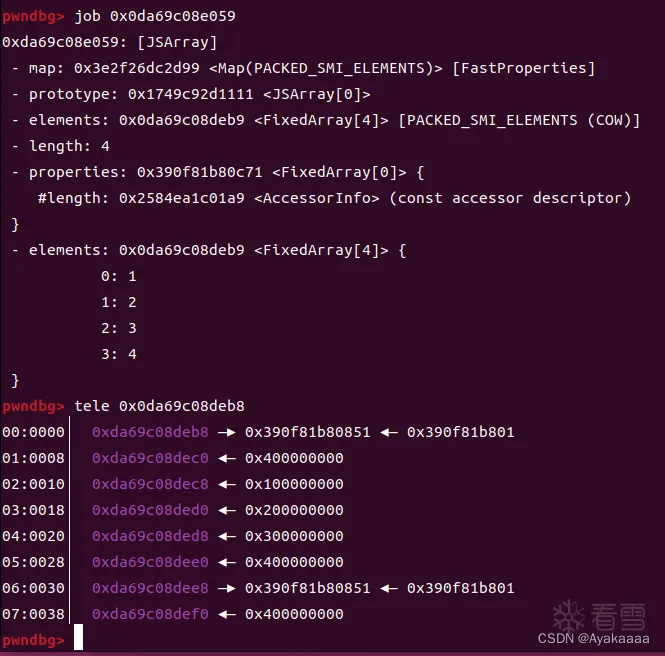Screen dimensions: 665x656
Task: Select the value 0x200000000
Action: click(x=294, y=510)
